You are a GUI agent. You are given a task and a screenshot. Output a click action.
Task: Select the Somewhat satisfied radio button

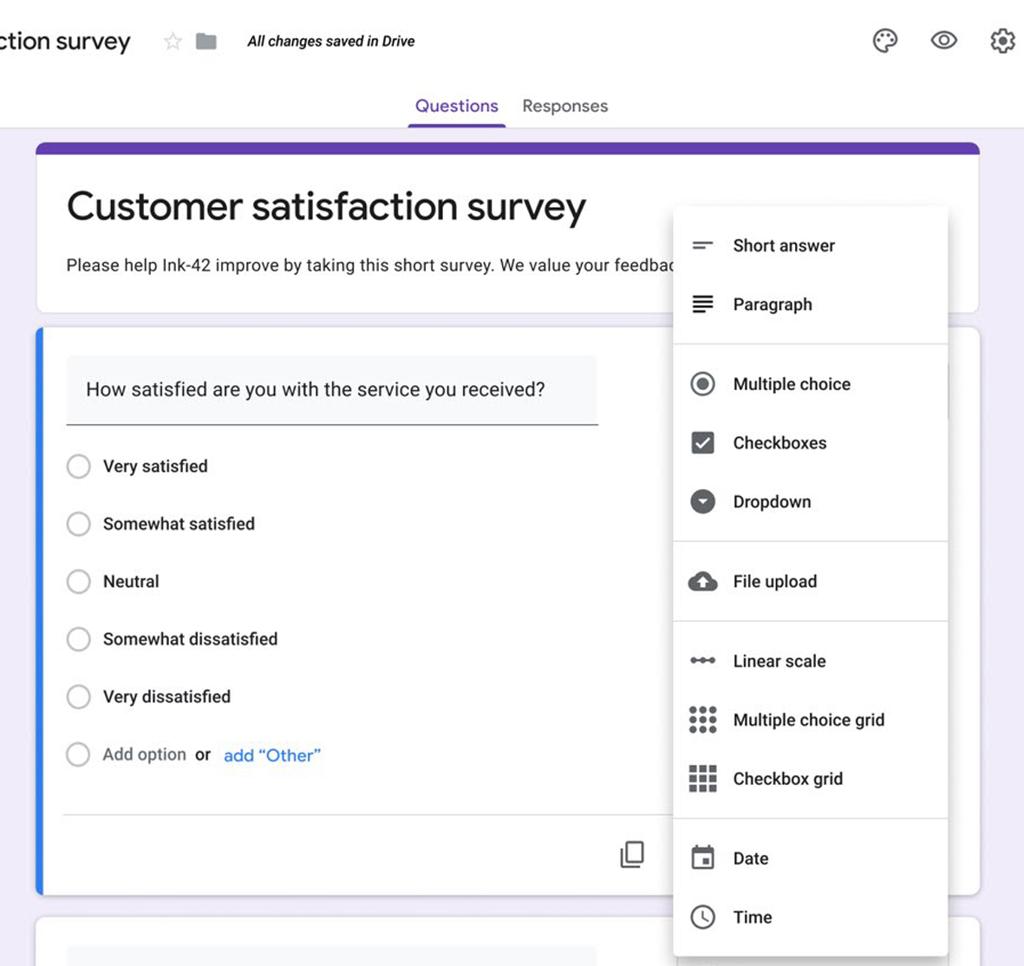[78, 524]
